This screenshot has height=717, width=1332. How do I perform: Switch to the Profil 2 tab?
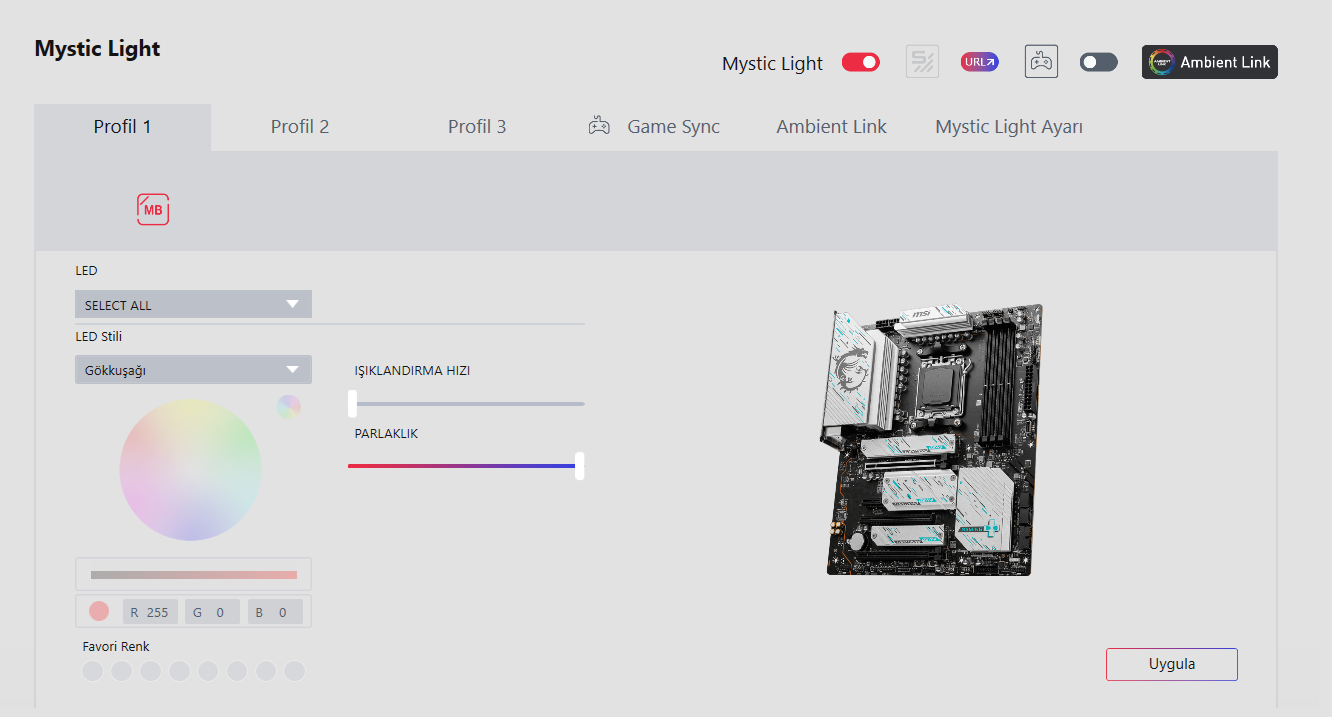[300, 127]
